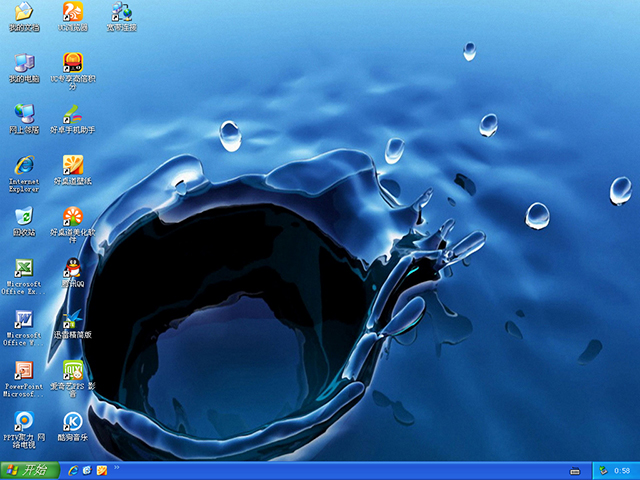This screenshot has height=480, width=640.
Task: Click the taskbar clock showing 0:58
Action: [x=621, y=470]
